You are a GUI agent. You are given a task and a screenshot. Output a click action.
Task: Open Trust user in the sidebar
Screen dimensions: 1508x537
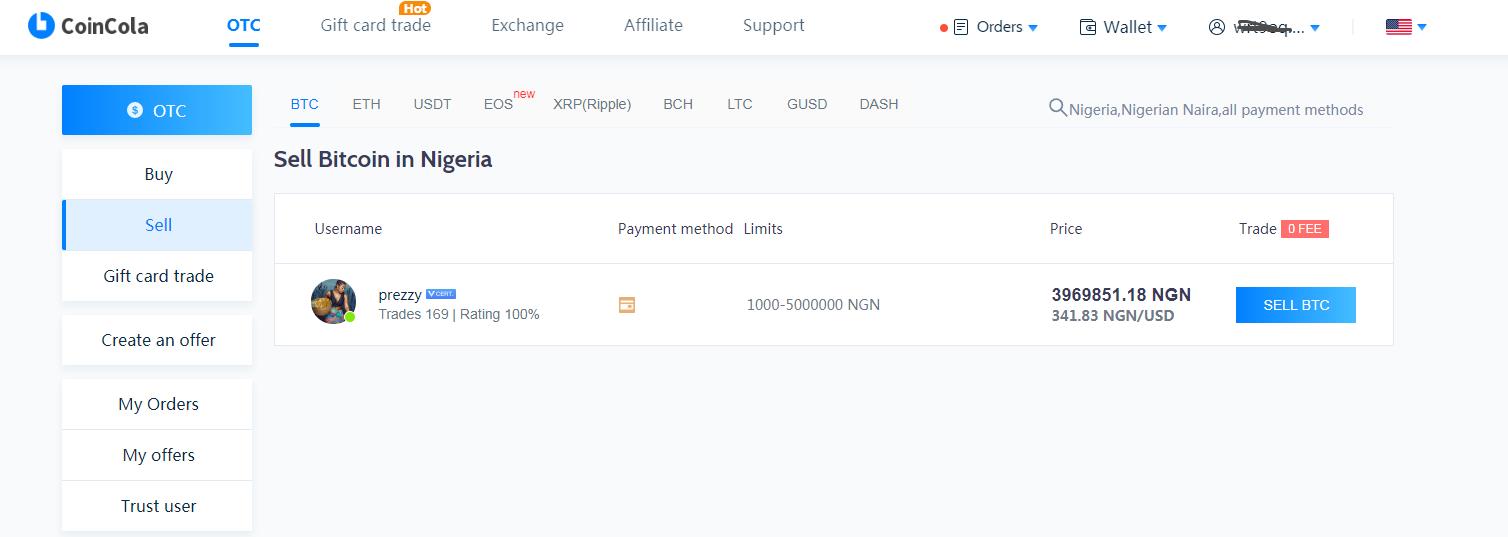tap(157, 506)
